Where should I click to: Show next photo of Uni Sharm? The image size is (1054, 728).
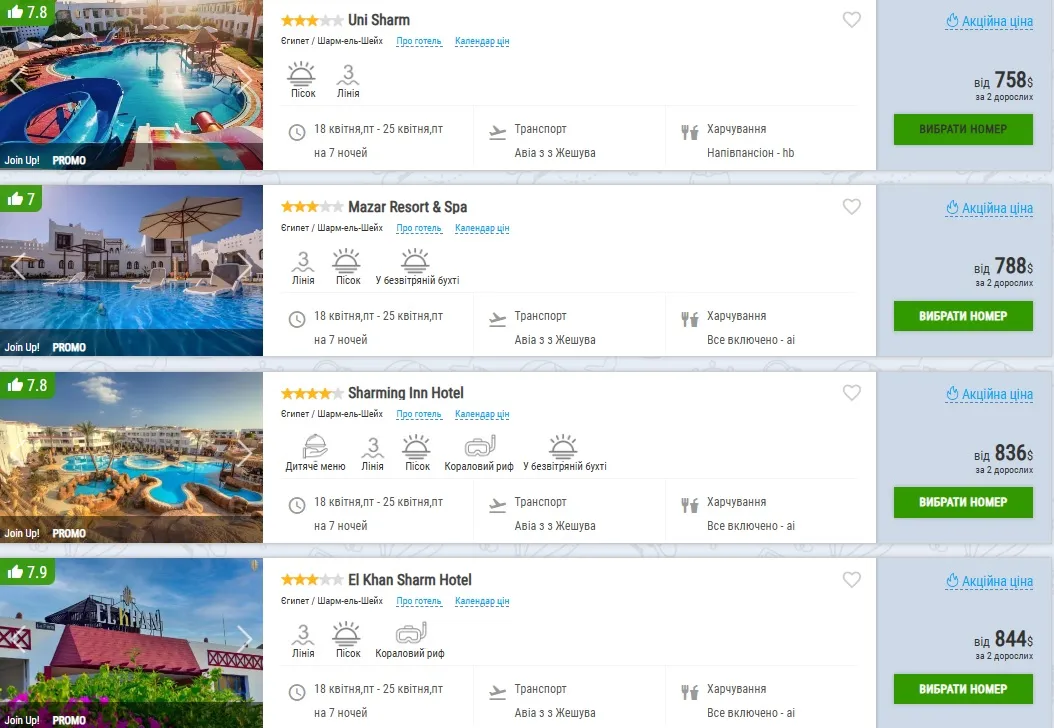coord(245,81)
